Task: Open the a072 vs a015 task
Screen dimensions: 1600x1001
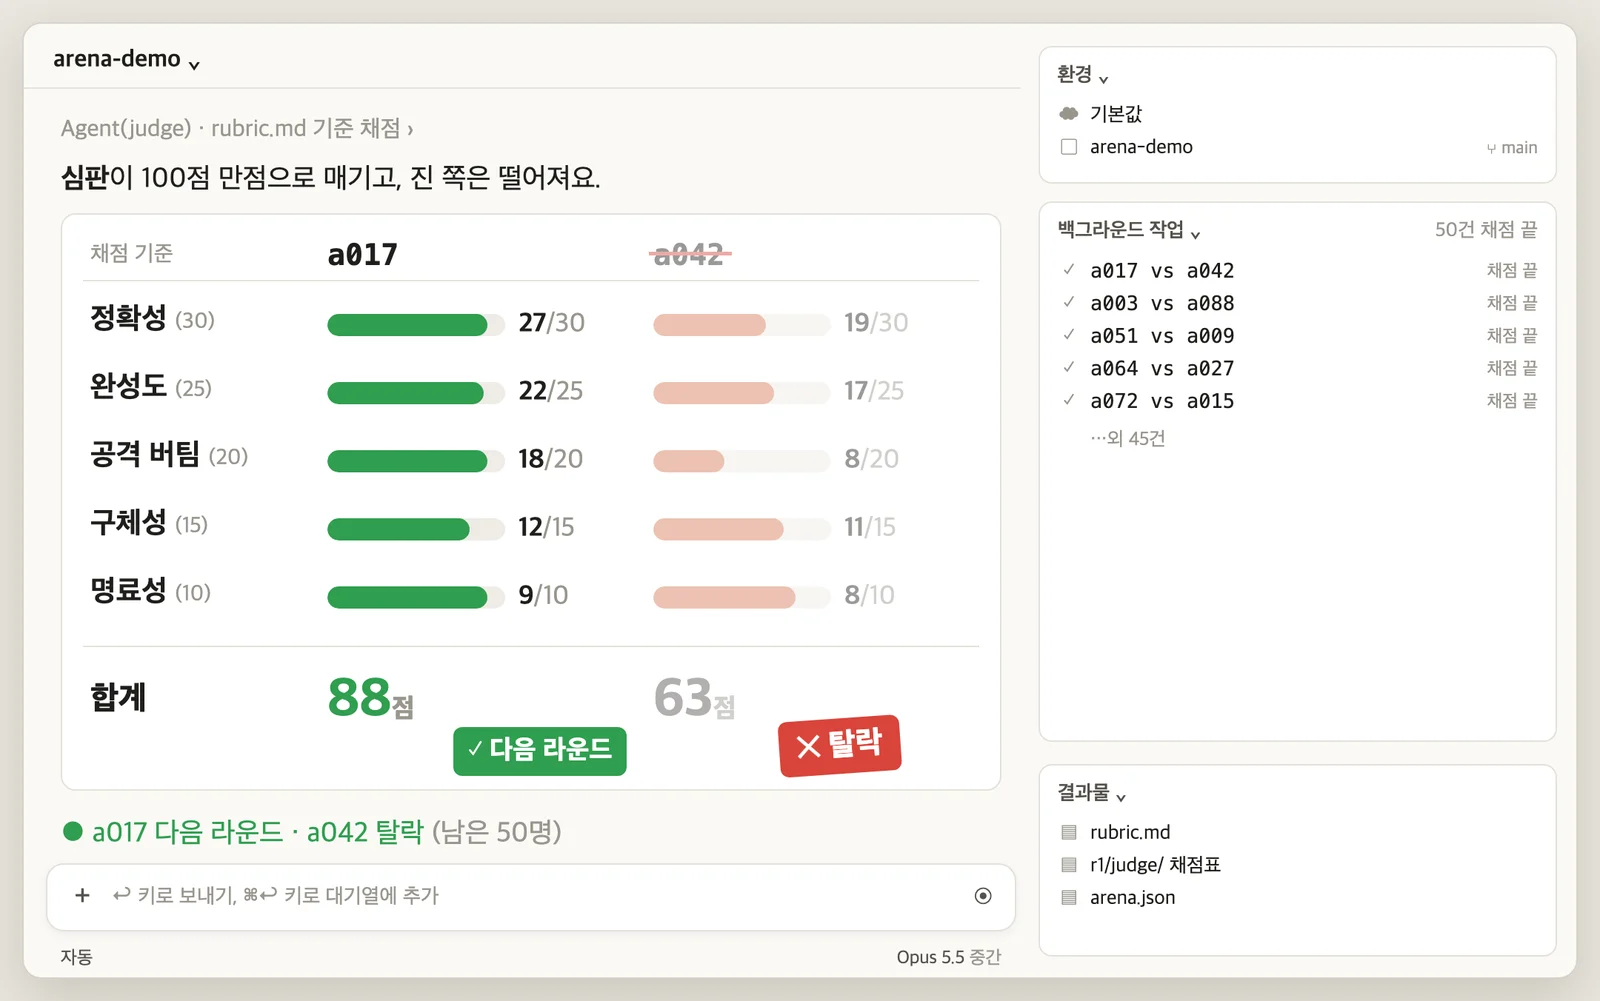Action: click(1297, 401)
